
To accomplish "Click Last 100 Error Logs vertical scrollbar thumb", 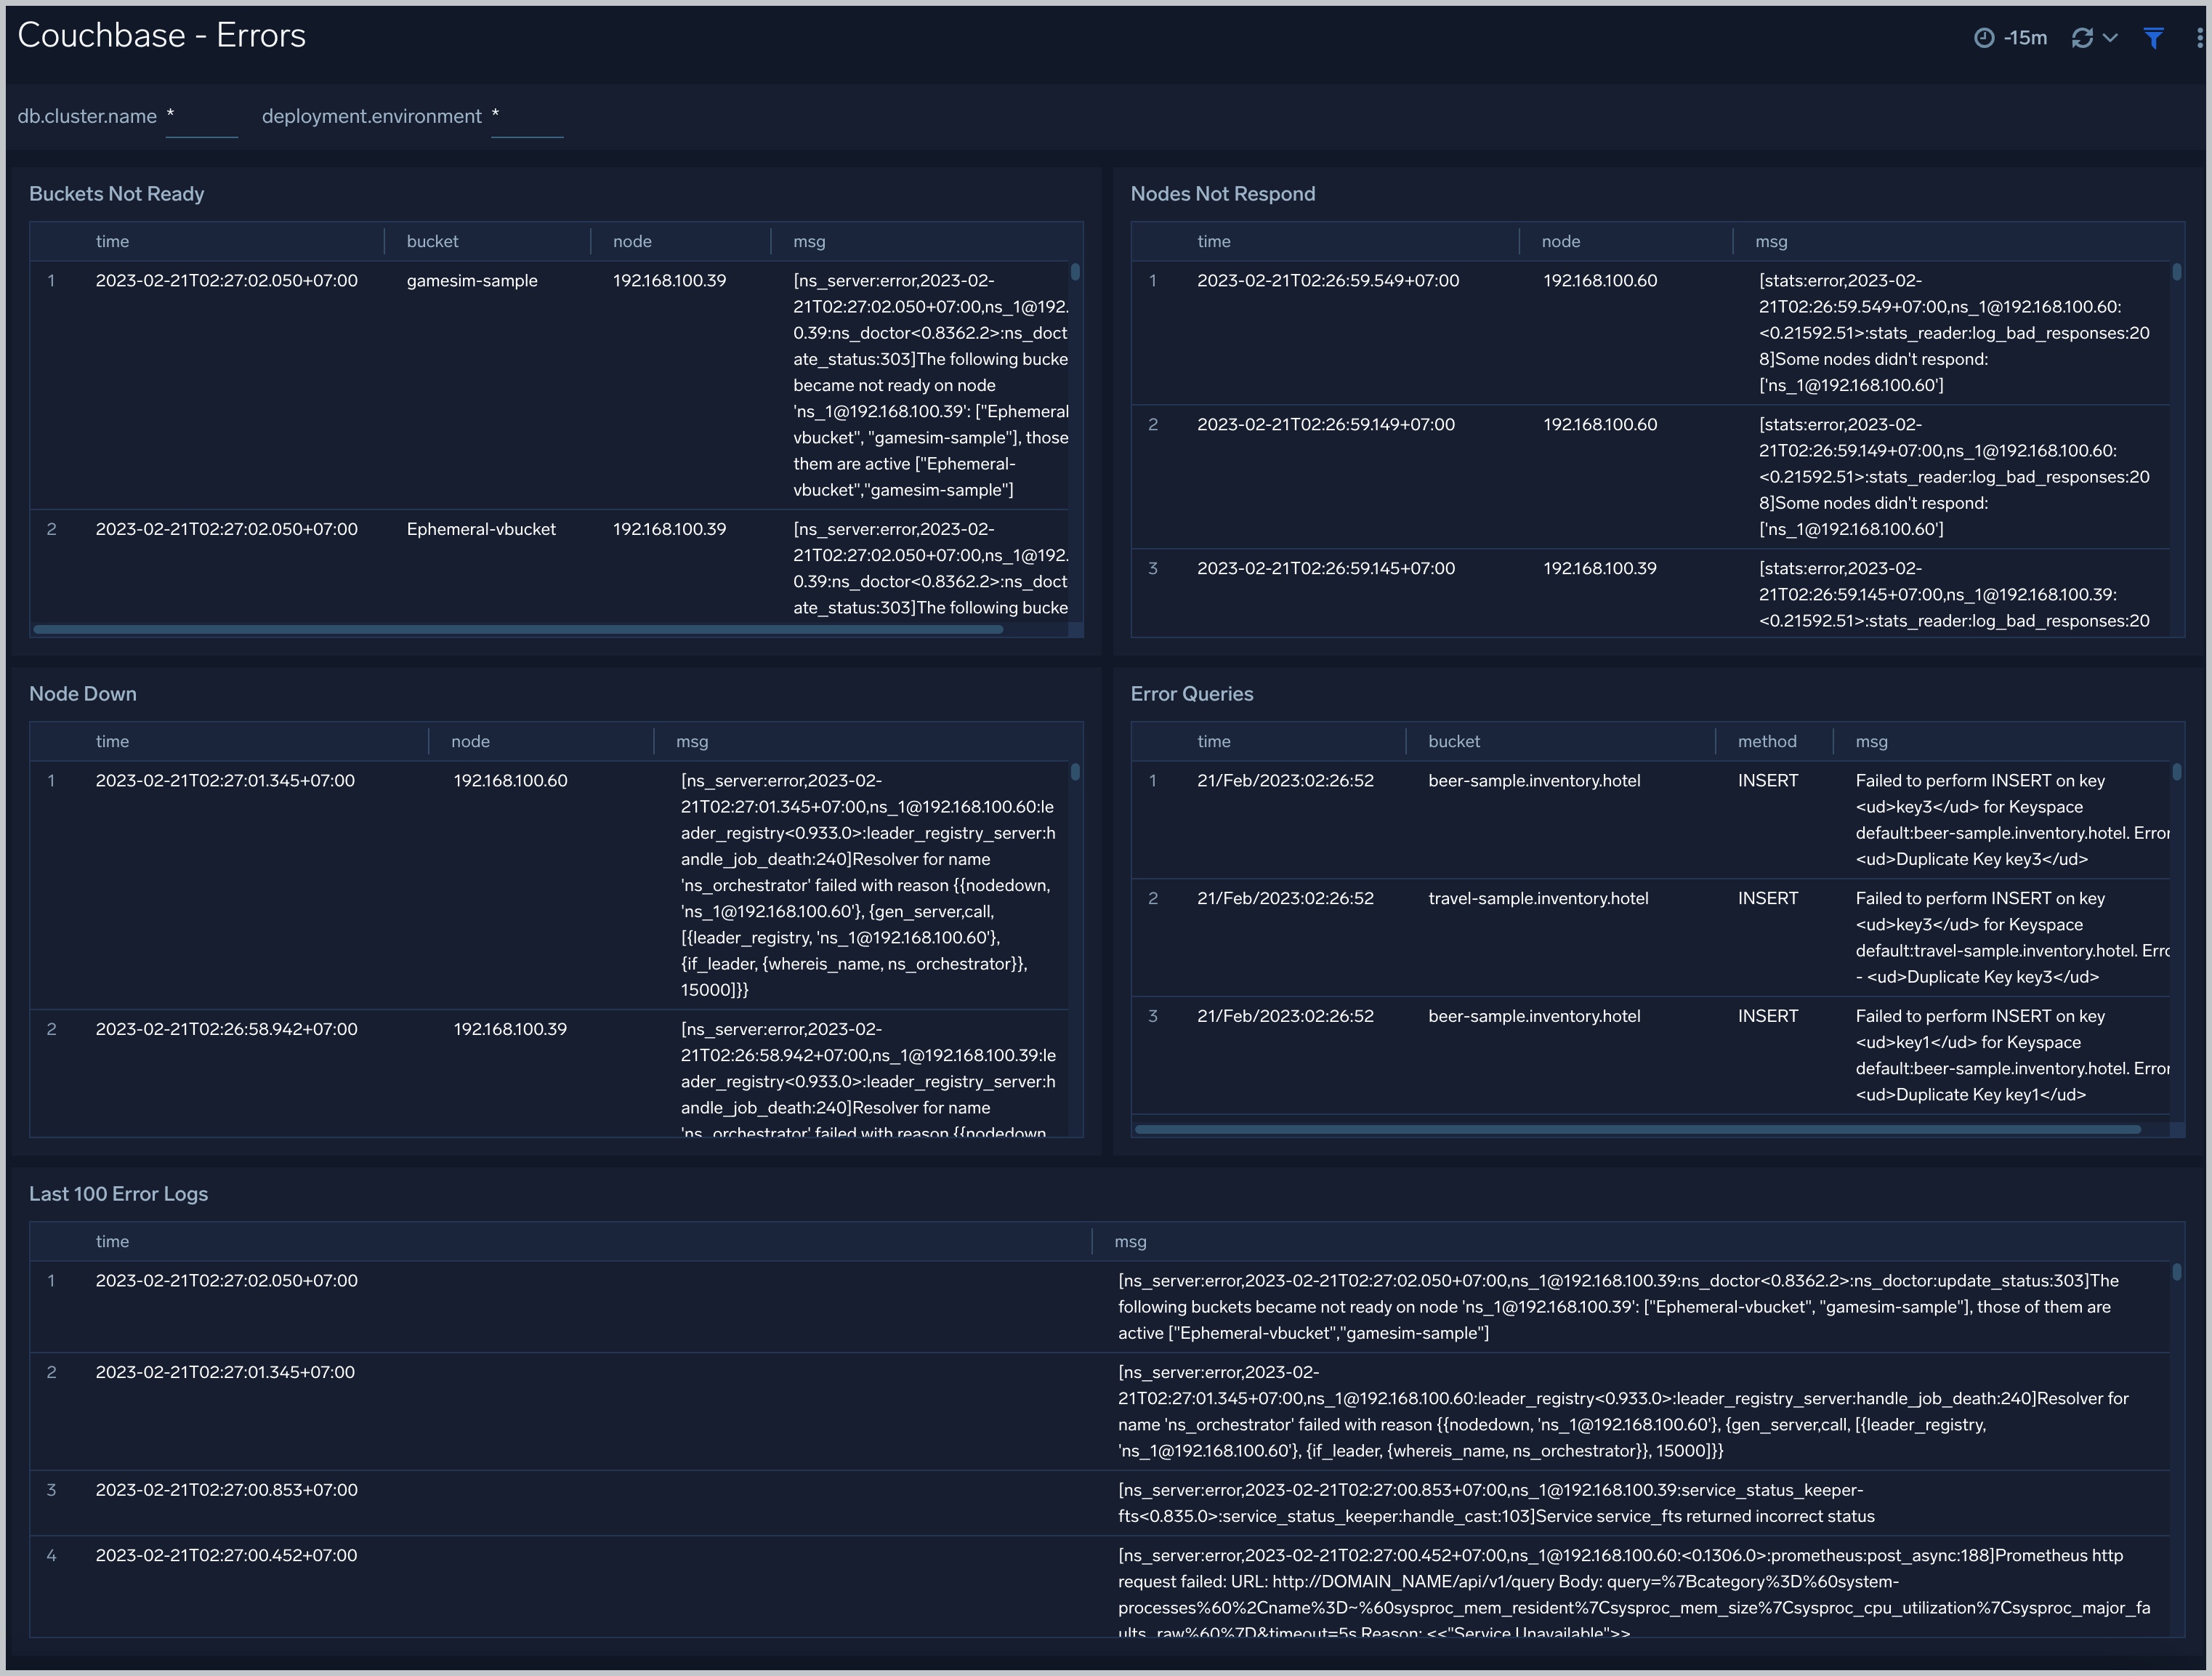I will point(2177,1272).
